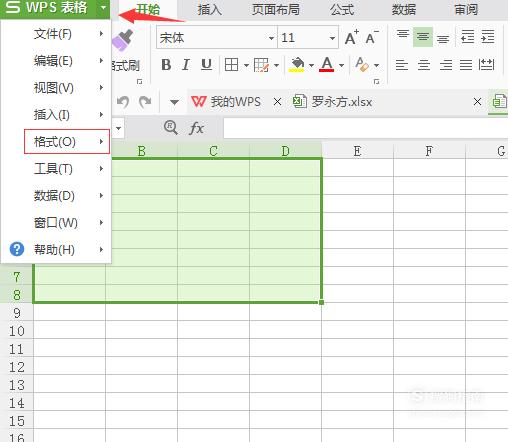Open the 视图(V) submenu
The width and height of the screenshot is (508, 442).
coord(56,88)
